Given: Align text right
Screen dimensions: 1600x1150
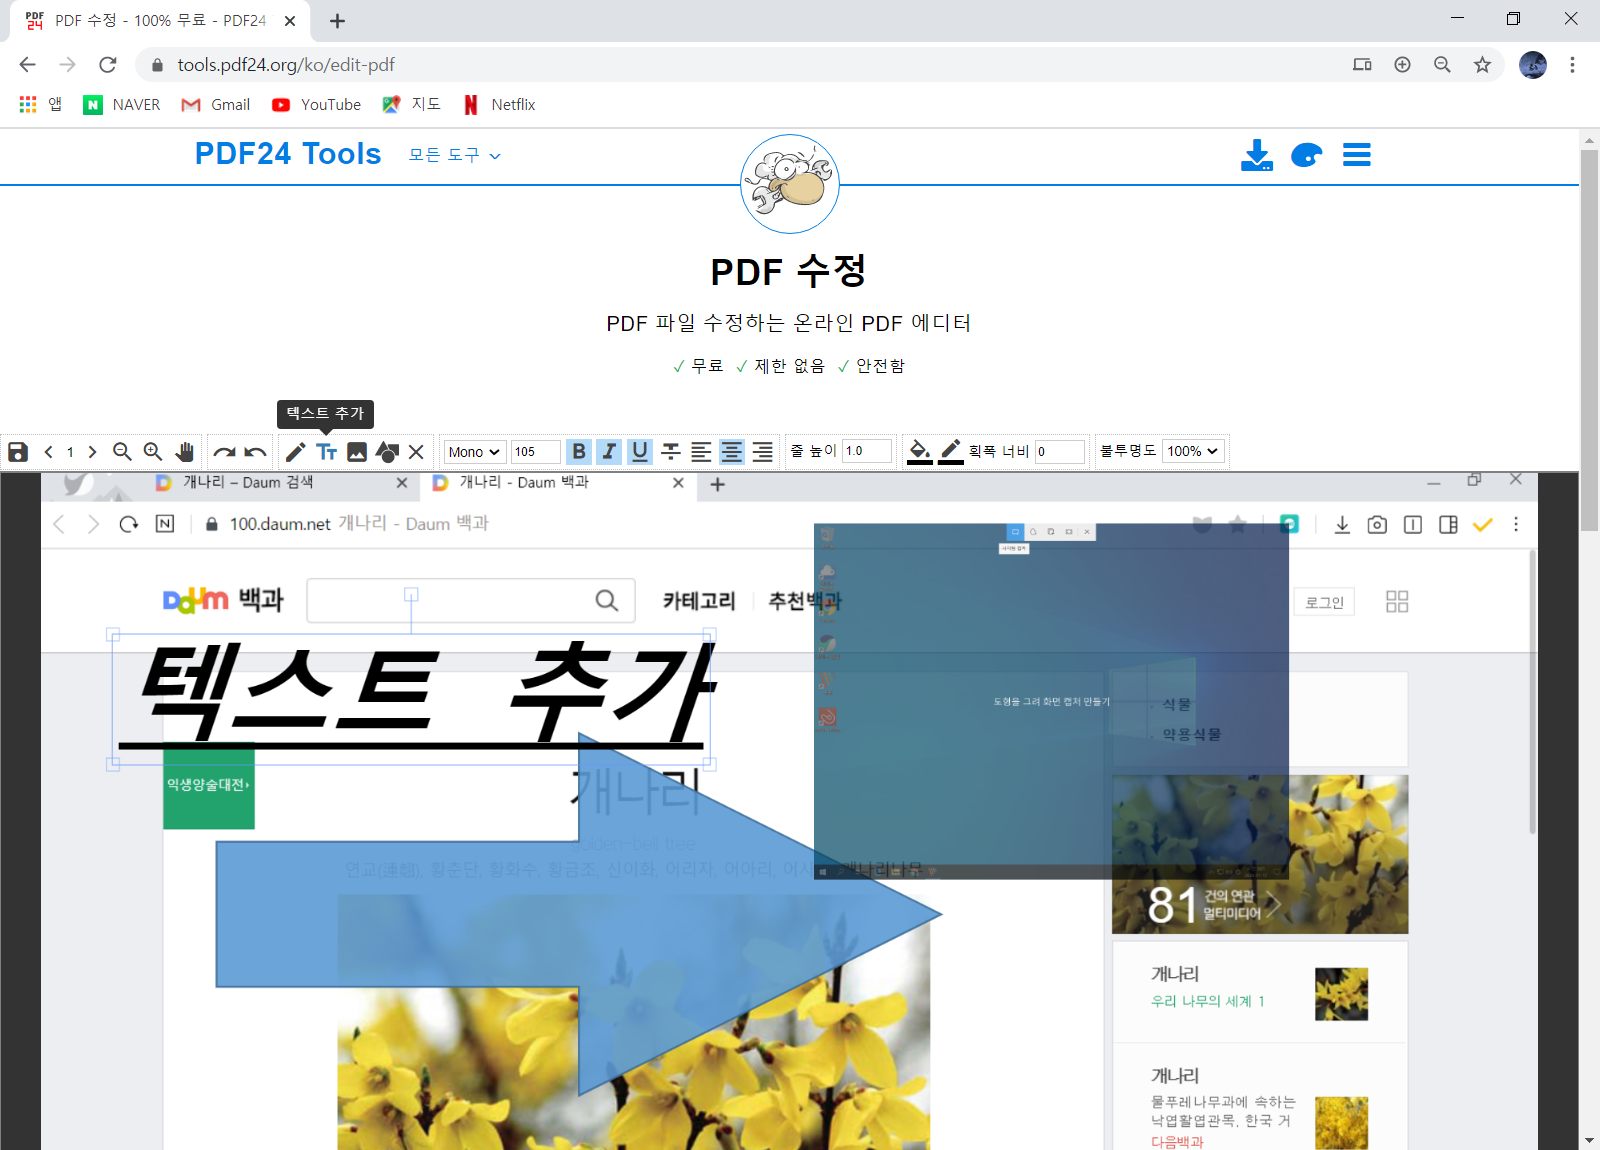Looking at the screenshot, I should [763, 452].
